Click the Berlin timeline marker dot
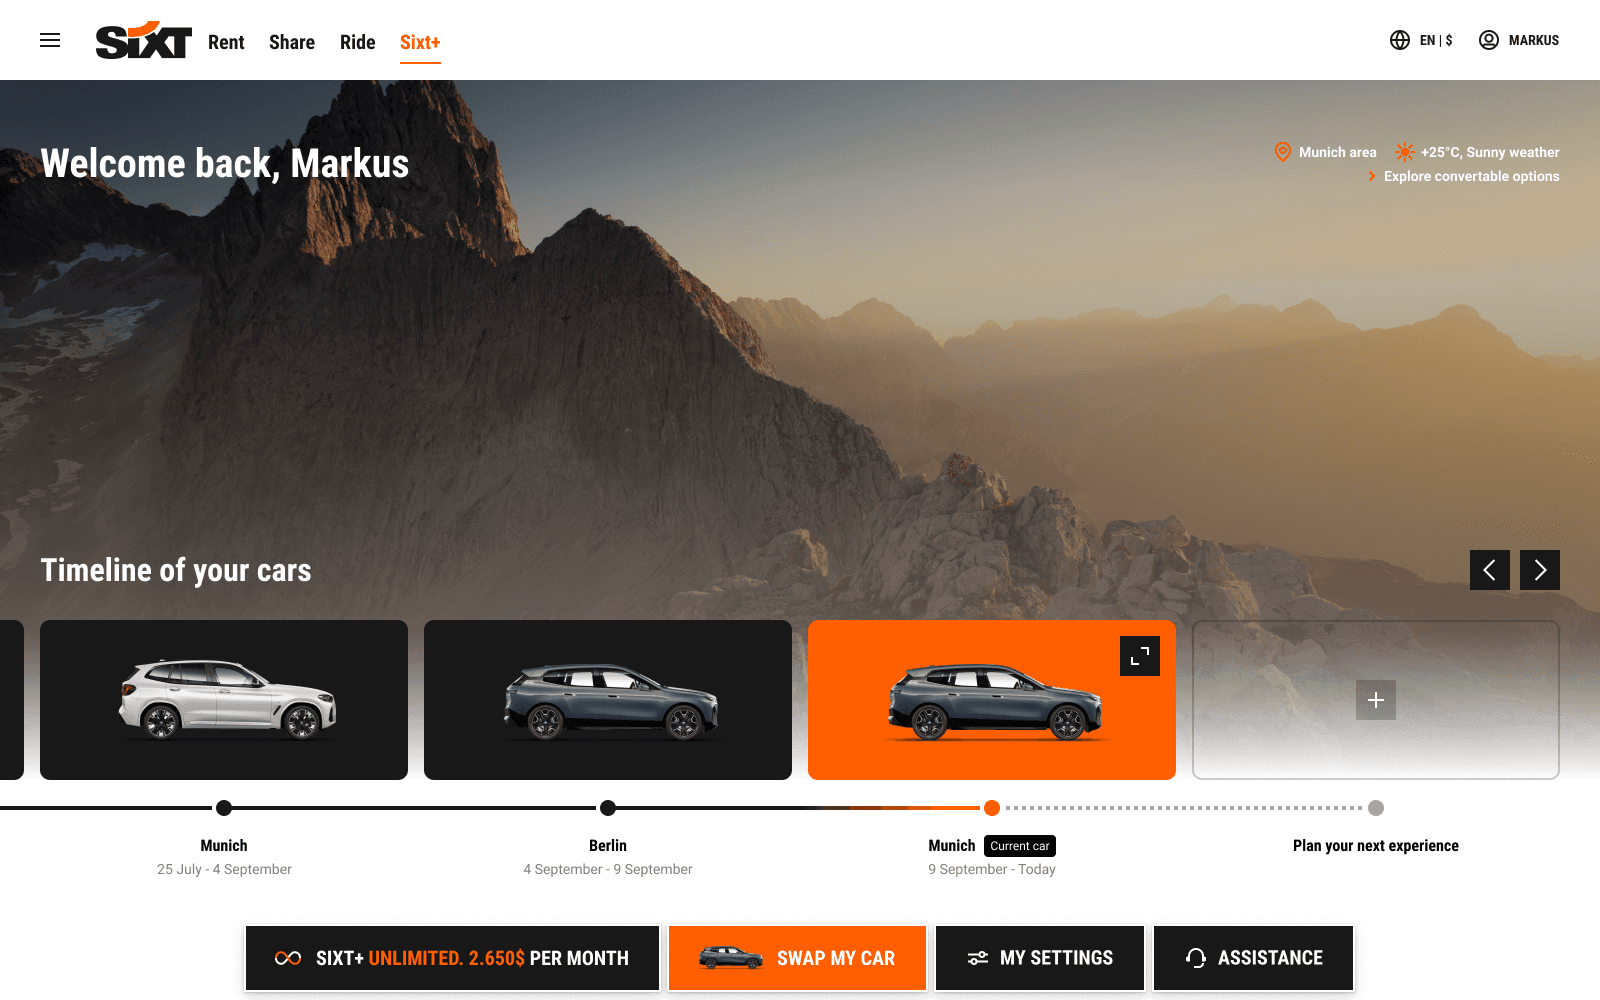Viewport: 1600px width, 1000px height. [608, 808]
